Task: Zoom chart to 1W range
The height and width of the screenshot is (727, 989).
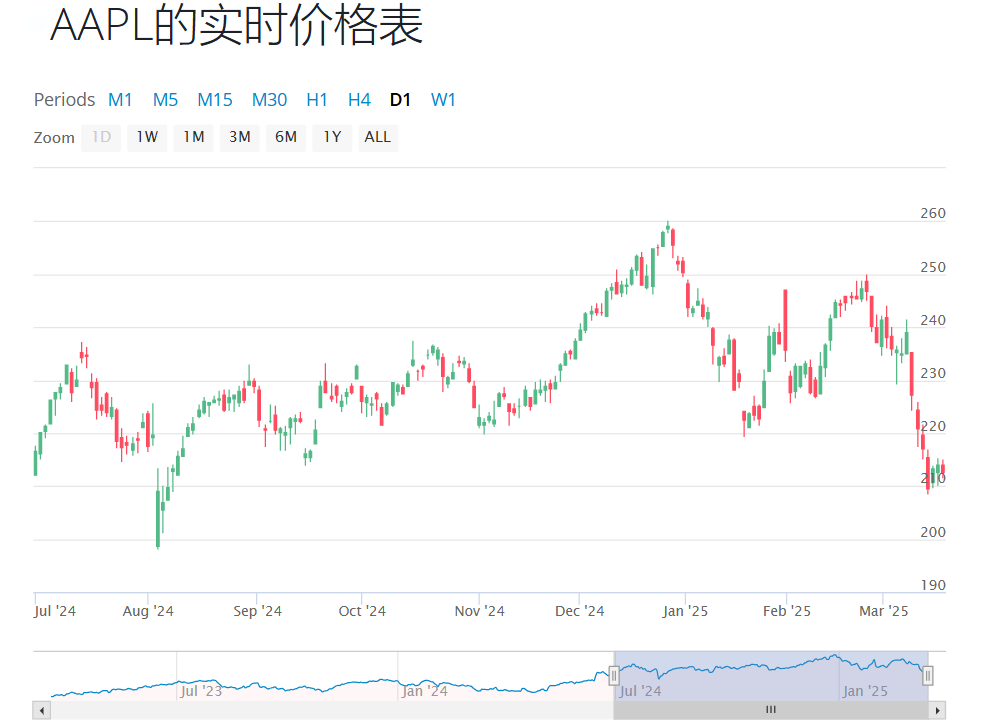Action: point(147,137)
